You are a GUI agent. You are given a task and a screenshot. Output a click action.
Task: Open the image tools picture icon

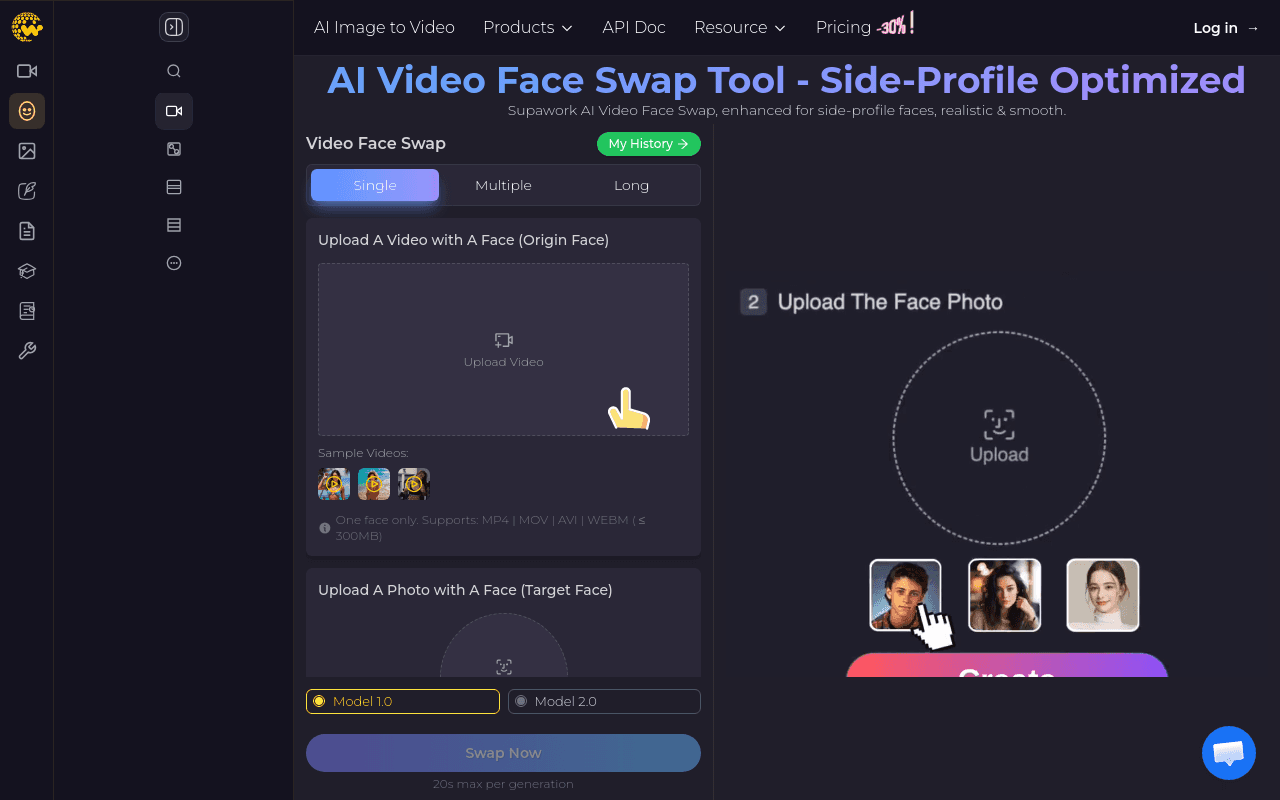coord(27,151)
